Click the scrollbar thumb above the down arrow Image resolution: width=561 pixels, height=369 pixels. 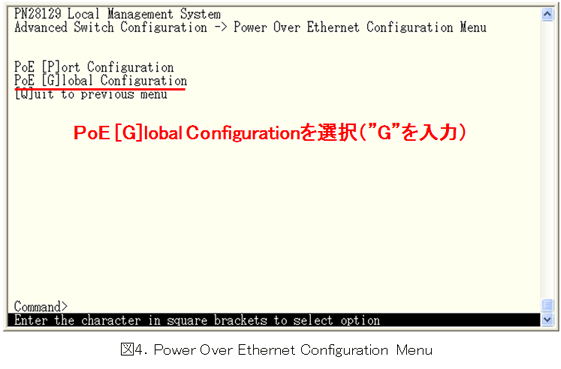(547, 305)
